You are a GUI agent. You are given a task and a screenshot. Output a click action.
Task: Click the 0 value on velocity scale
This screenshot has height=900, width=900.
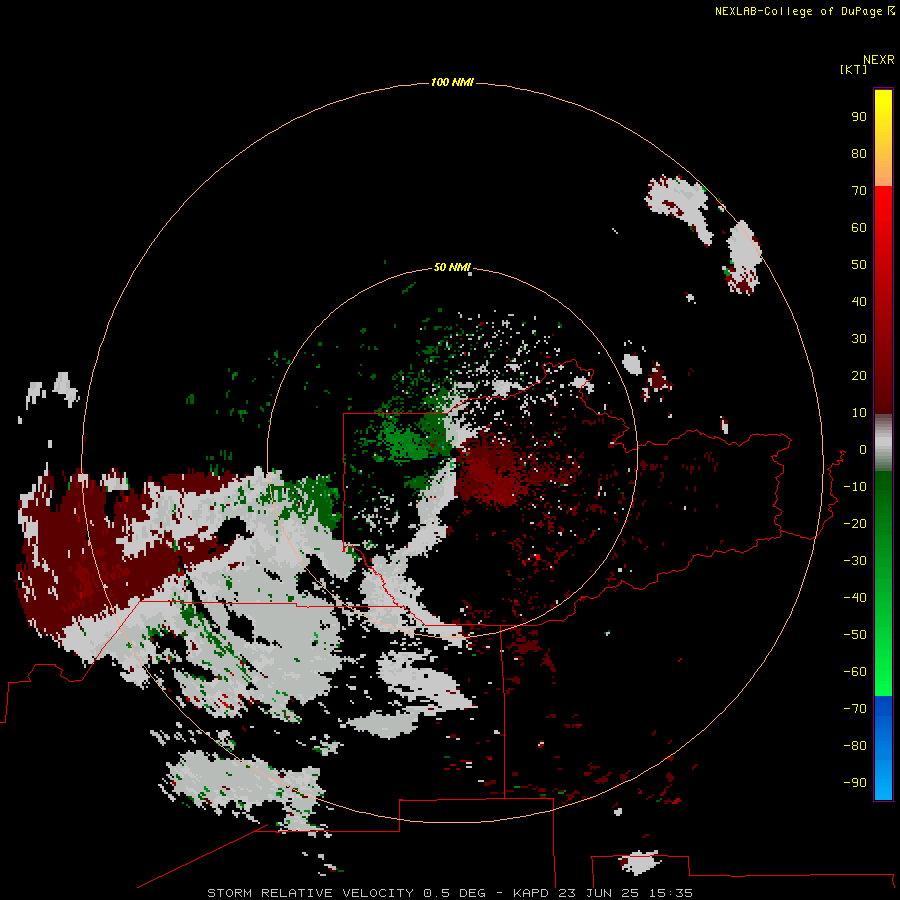[863, 449]
